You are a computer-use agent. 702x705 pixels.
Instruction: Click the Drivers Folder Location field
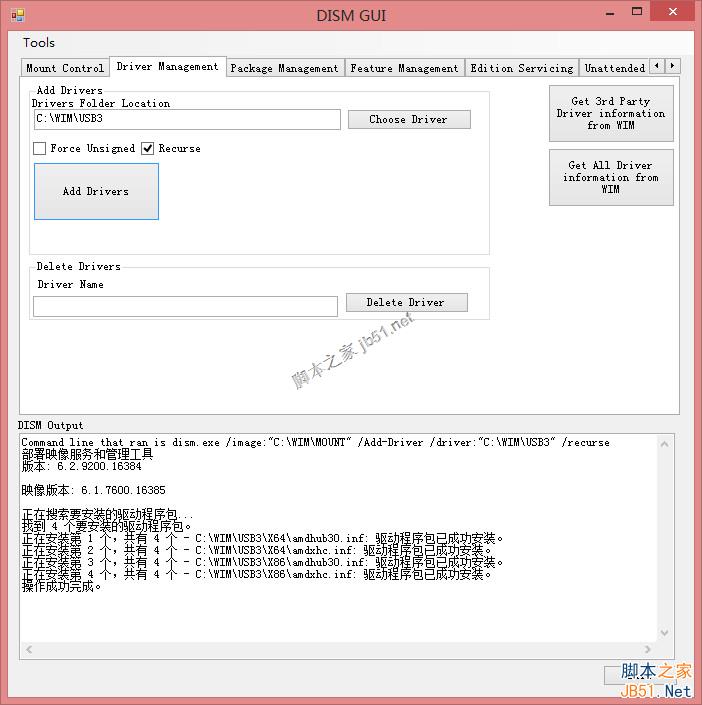[x=187, y=119]
